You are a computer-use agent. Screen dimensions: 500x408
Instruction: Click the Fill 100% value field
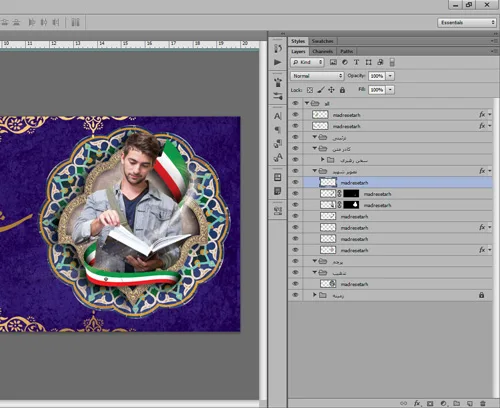[377, 90]
